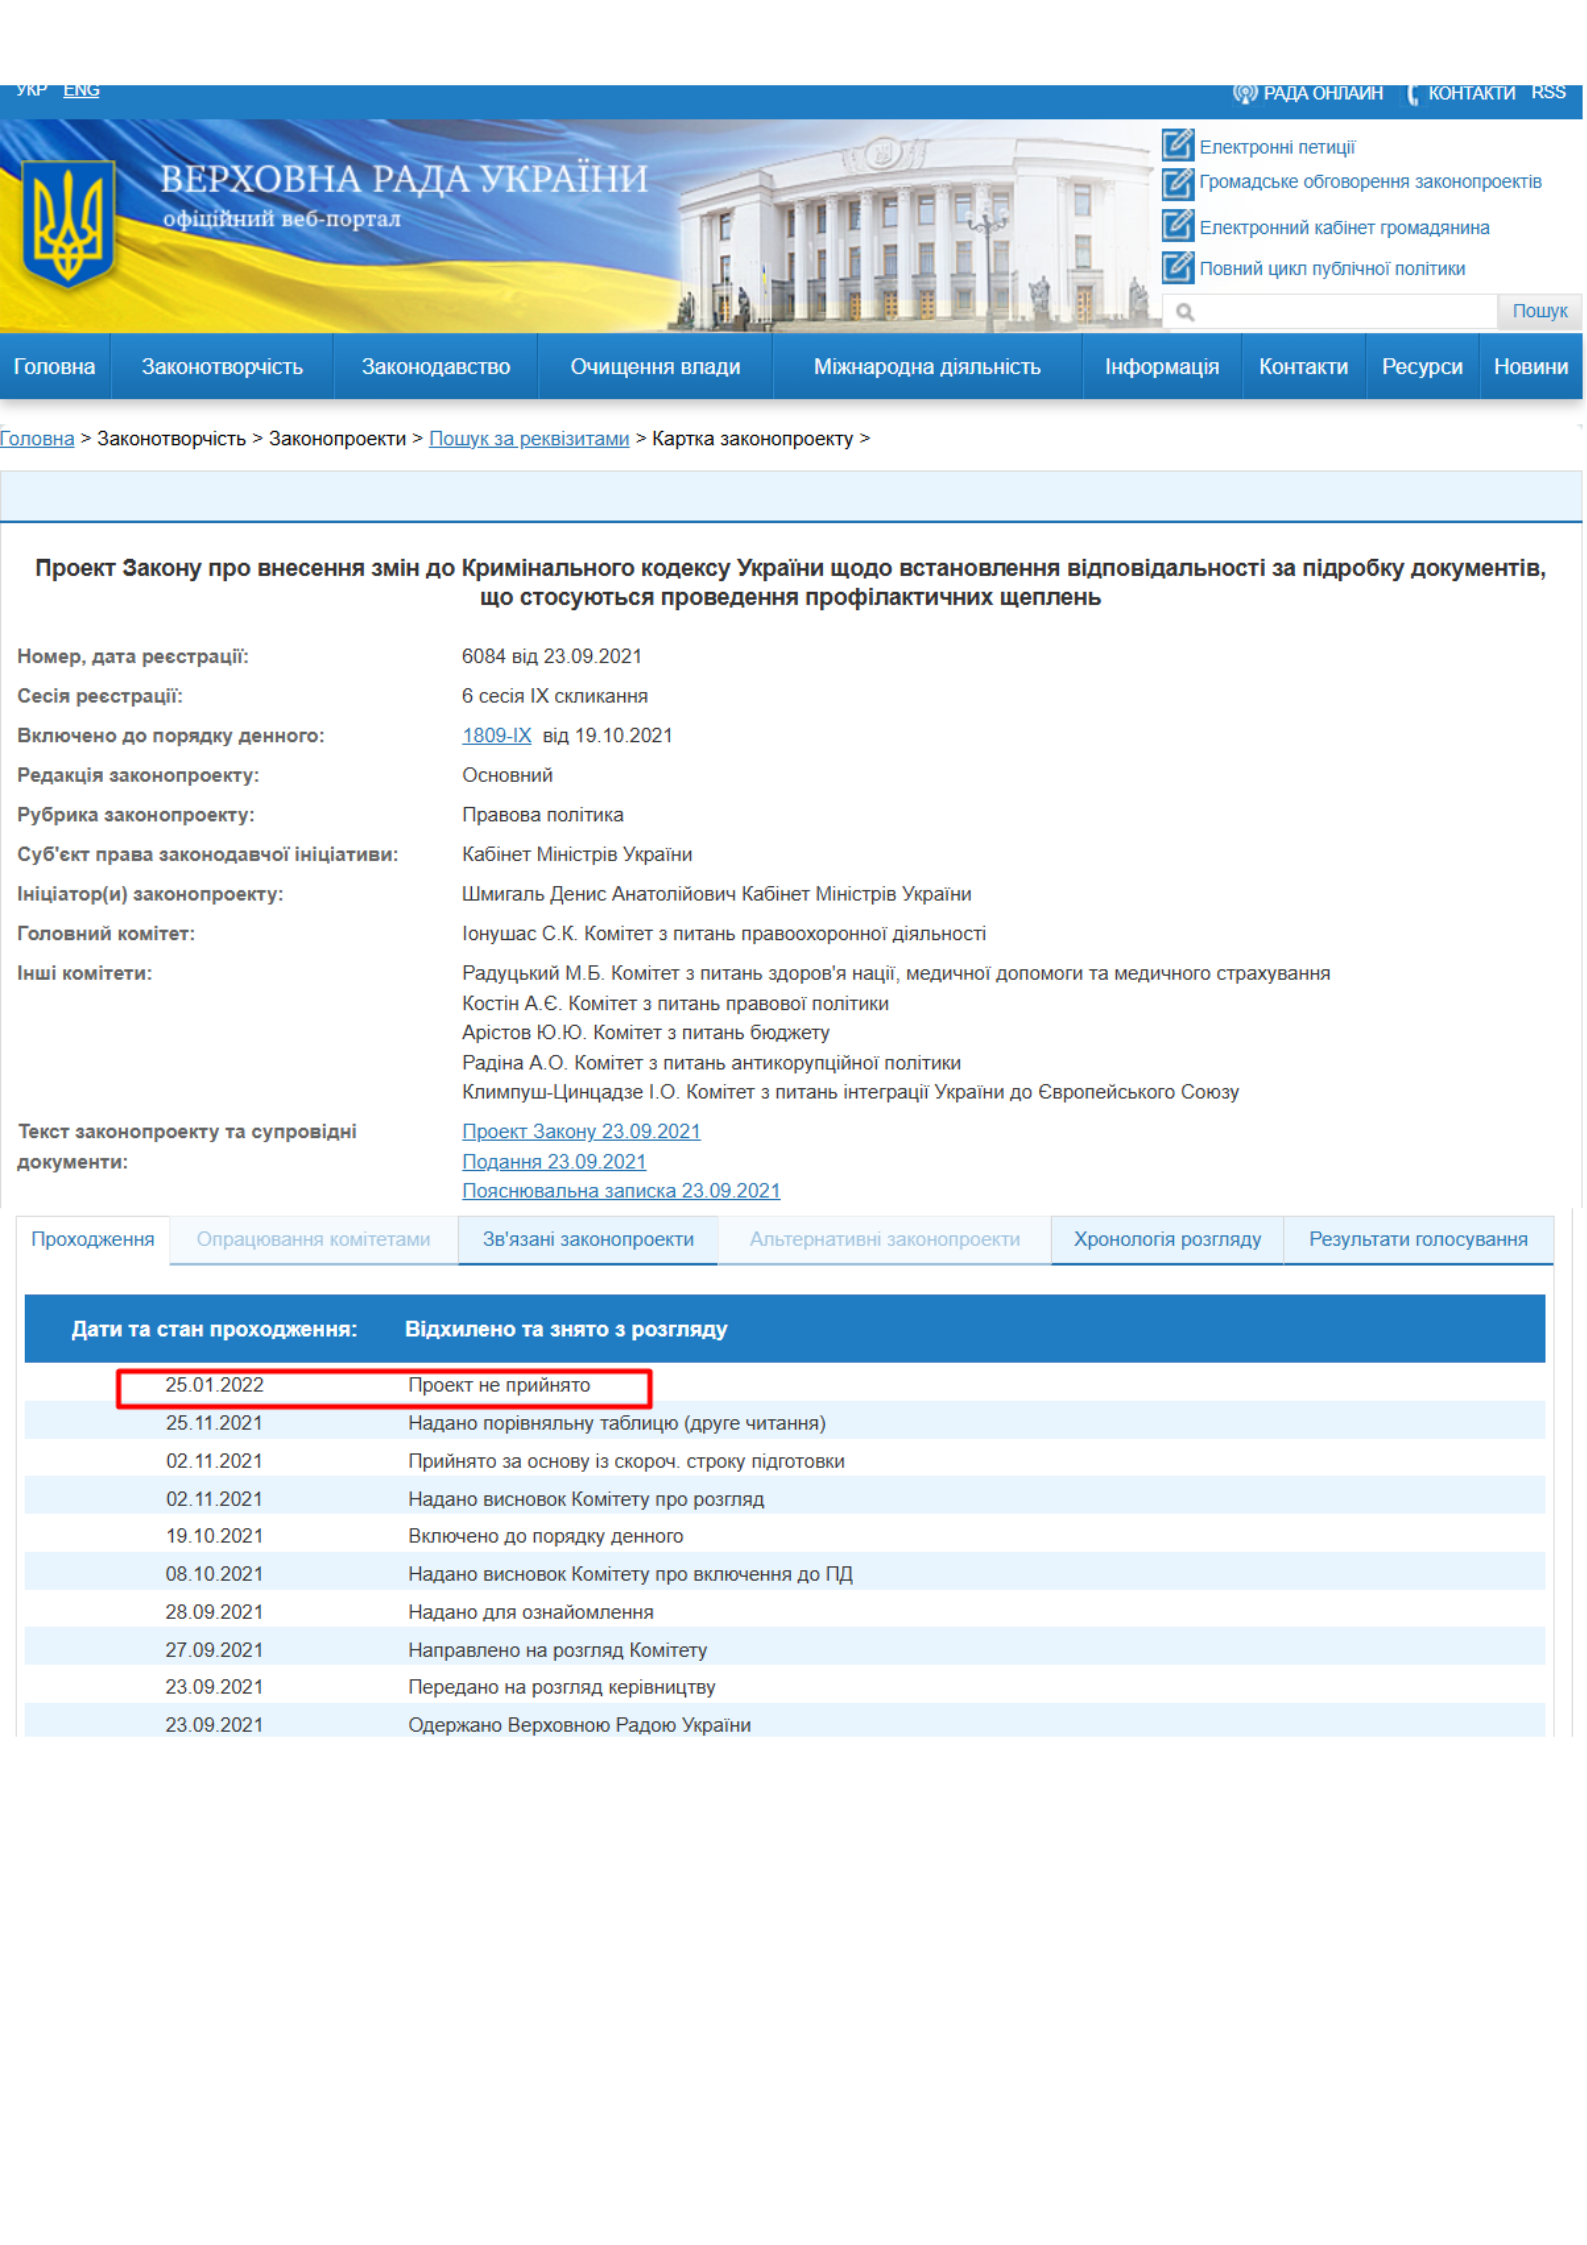Open РАДА ОНЛАЙН link
The height and width of the screenshot is (2245, 1587).
(1323, 93)
